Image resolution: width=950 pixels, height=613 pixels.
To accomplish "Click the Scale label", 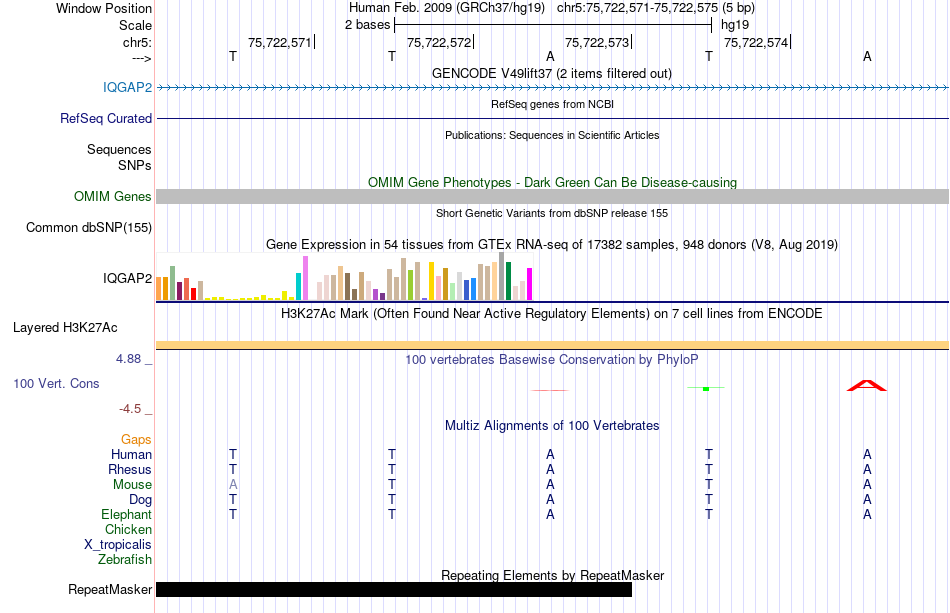I will [135, 25].
